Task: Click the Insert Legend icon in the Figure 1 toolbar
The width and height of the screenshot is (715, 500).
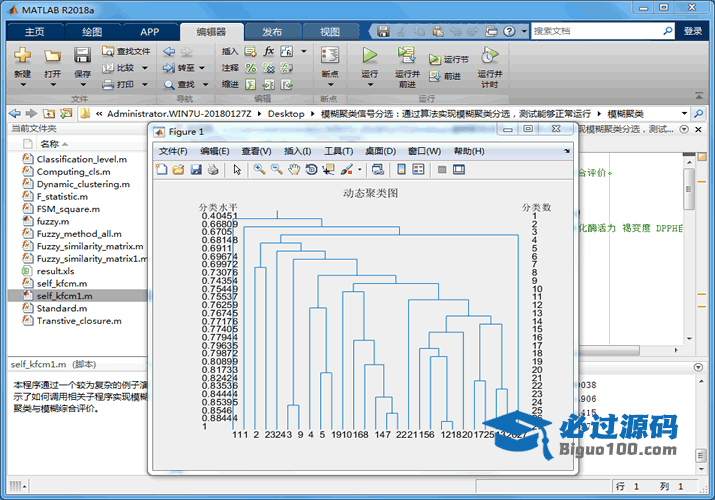Action: tap(418, 170)
